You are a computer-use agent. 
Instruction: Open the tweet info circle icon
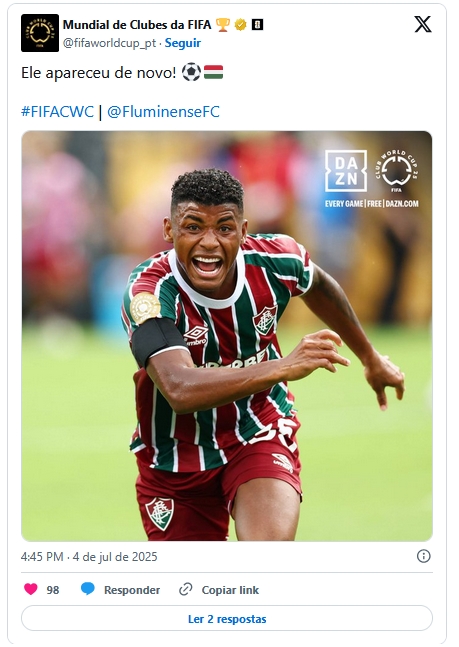[424, 556]
